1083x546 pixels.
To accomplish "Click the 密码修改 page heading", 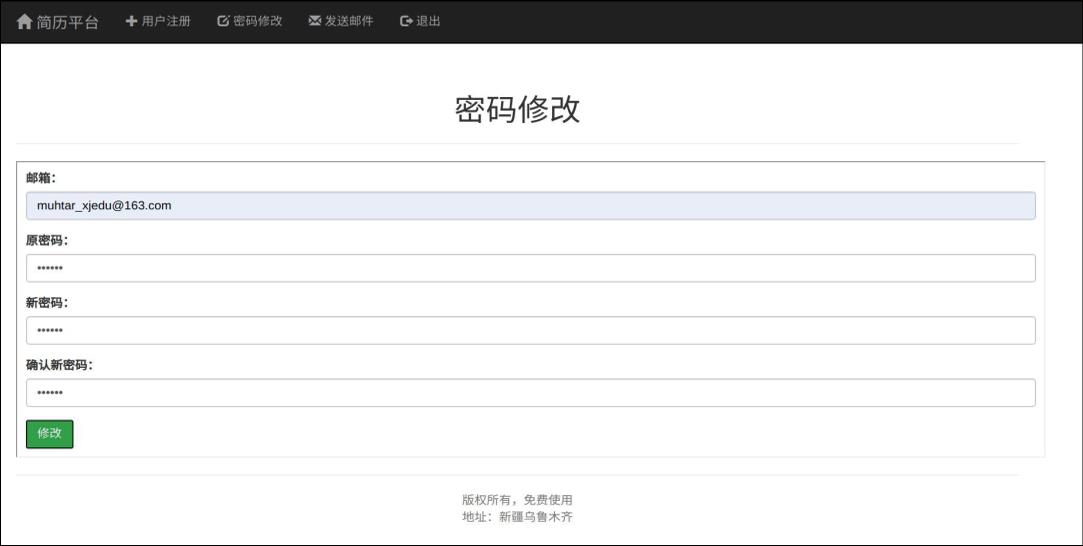I will tap(517, 109).
